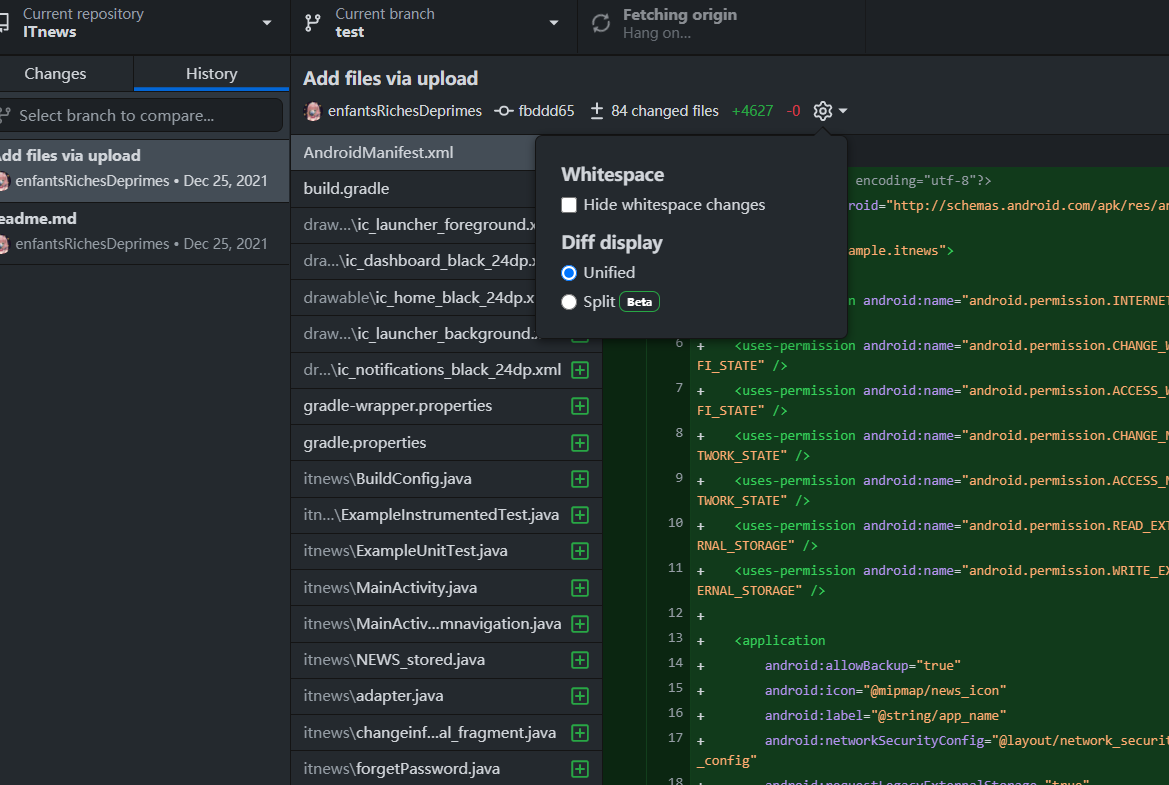Click the added-file icon next to gradle.properties
Screen dimensions: 1169x785
[x=580, y=442]
